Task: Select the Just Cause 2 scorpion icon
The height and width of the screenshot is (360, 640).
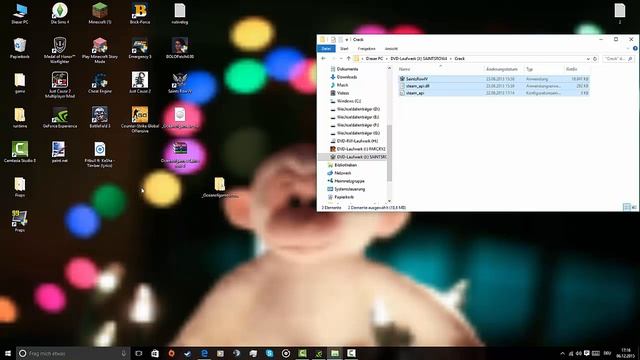Action: coord(140,83)
